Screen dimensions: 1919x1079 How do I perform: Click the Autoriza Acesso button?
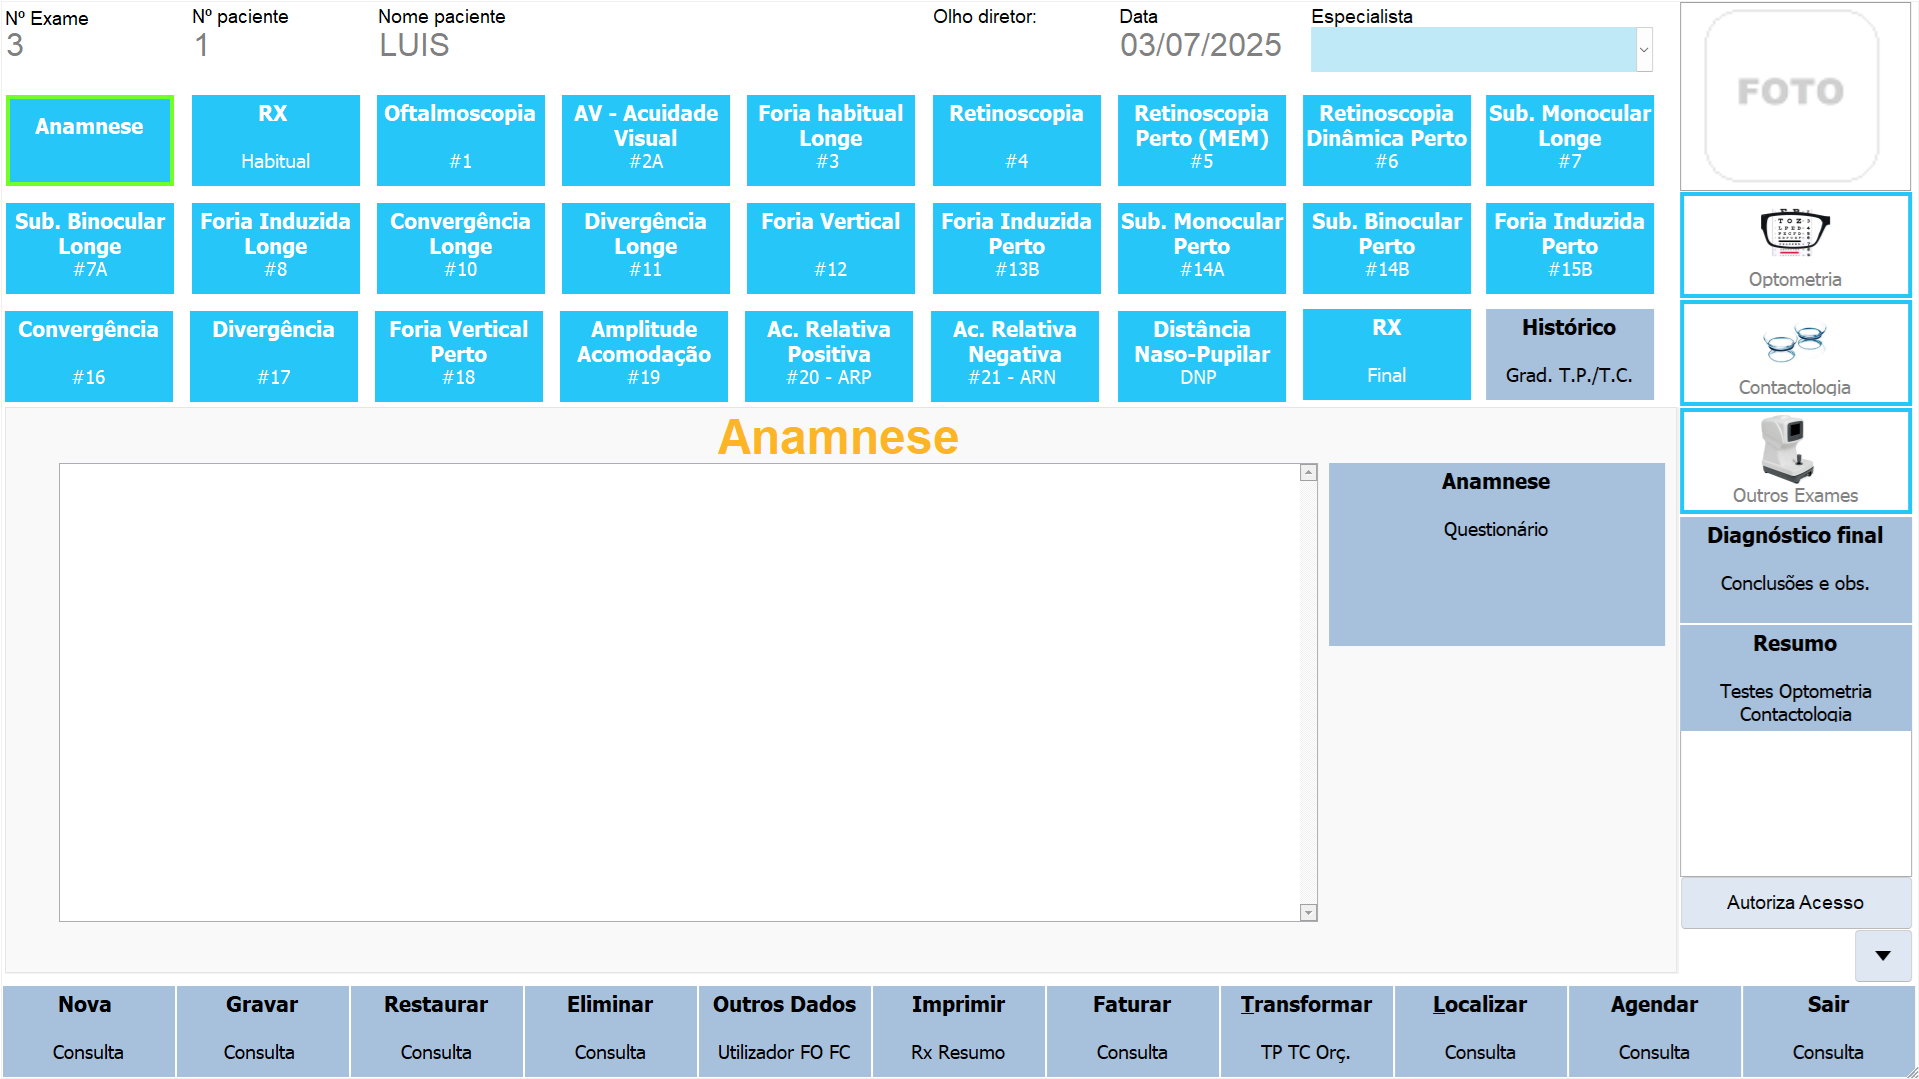point(1794,902)
